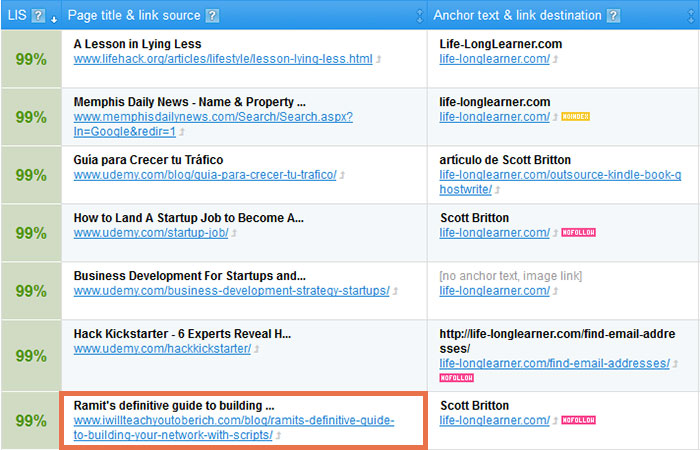Select anchor text 'artículo de Scott Britton'

pos(505,160)
